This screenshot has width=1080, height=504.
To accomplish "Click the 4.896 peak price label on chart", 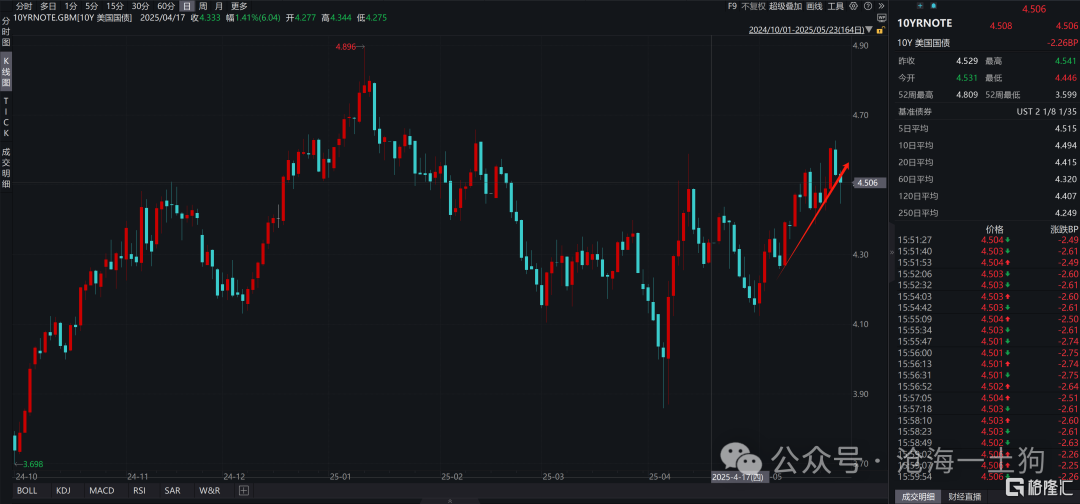I will pyautogui.click(x=346, y=47).
